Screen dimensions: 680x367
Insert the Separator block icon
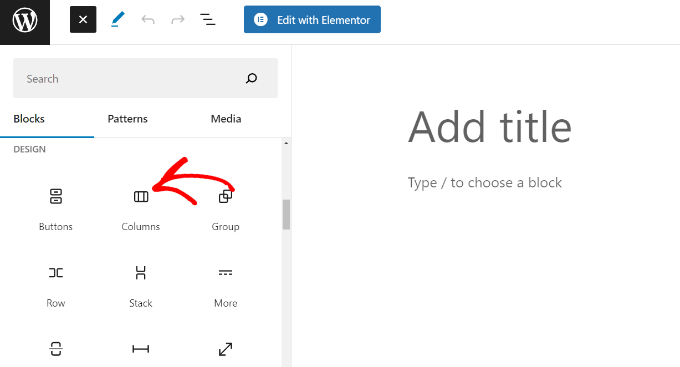coord(141,349)
